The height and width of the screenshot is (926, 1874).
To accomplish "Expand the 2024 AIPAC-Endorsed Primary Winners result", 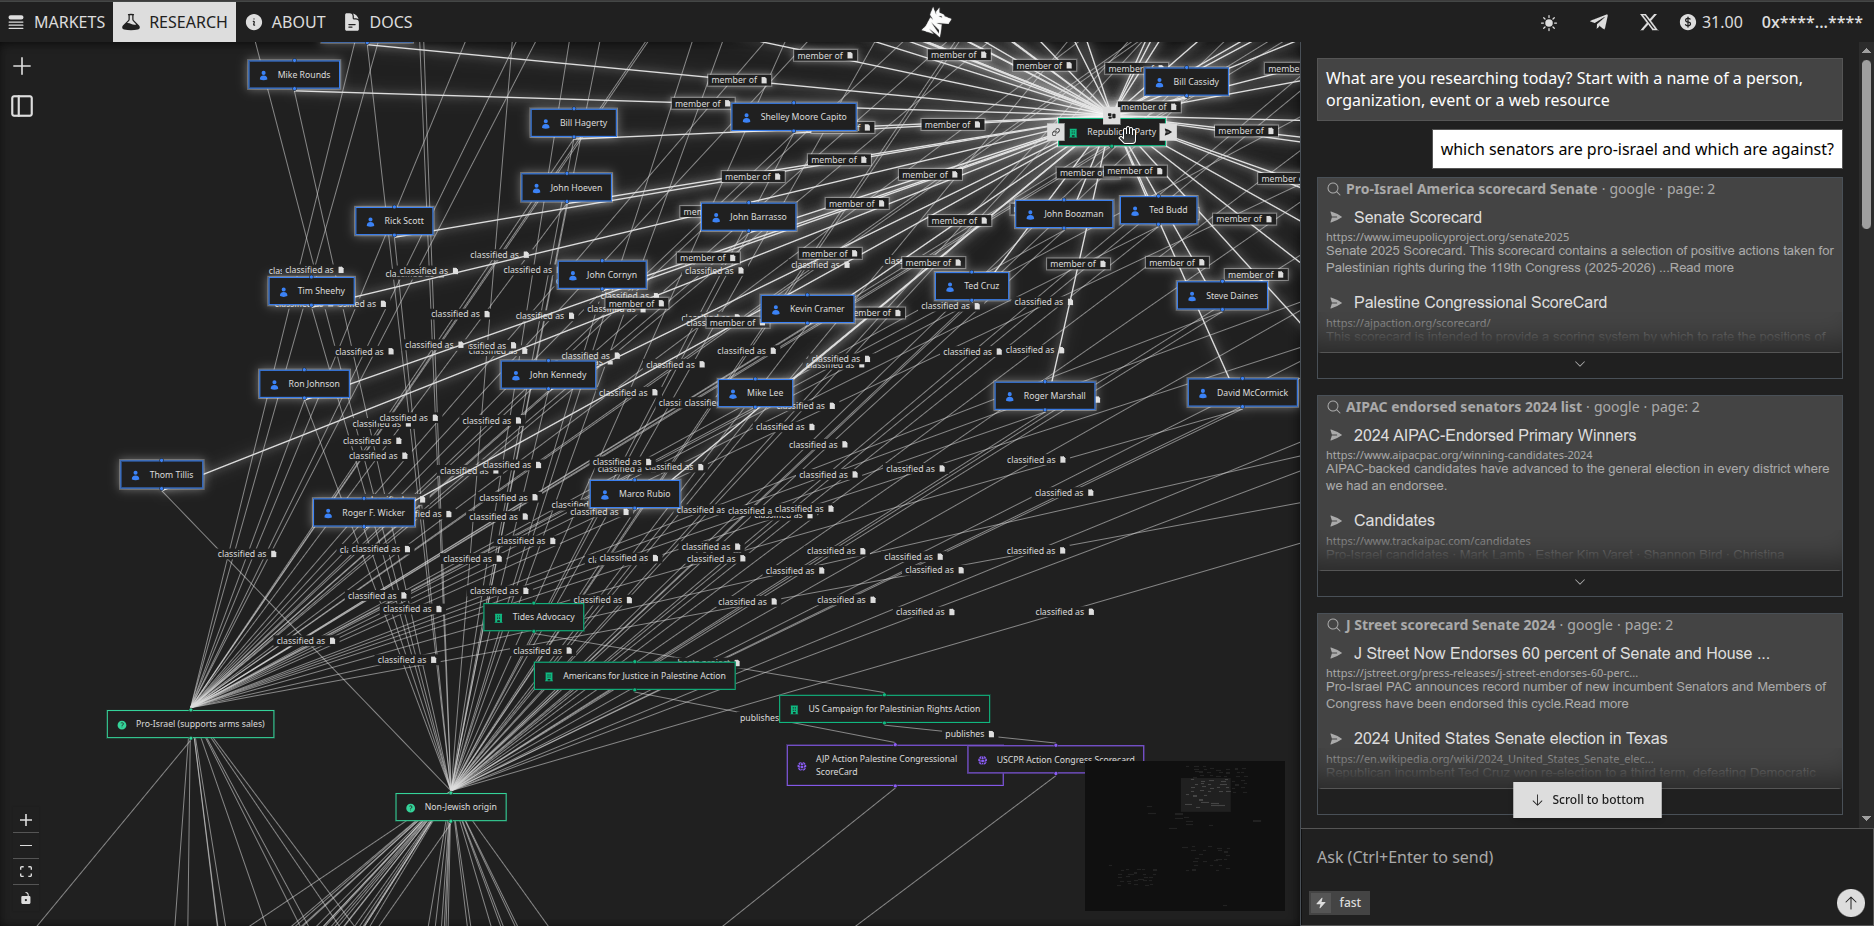I will click(x=1336, y=435).
